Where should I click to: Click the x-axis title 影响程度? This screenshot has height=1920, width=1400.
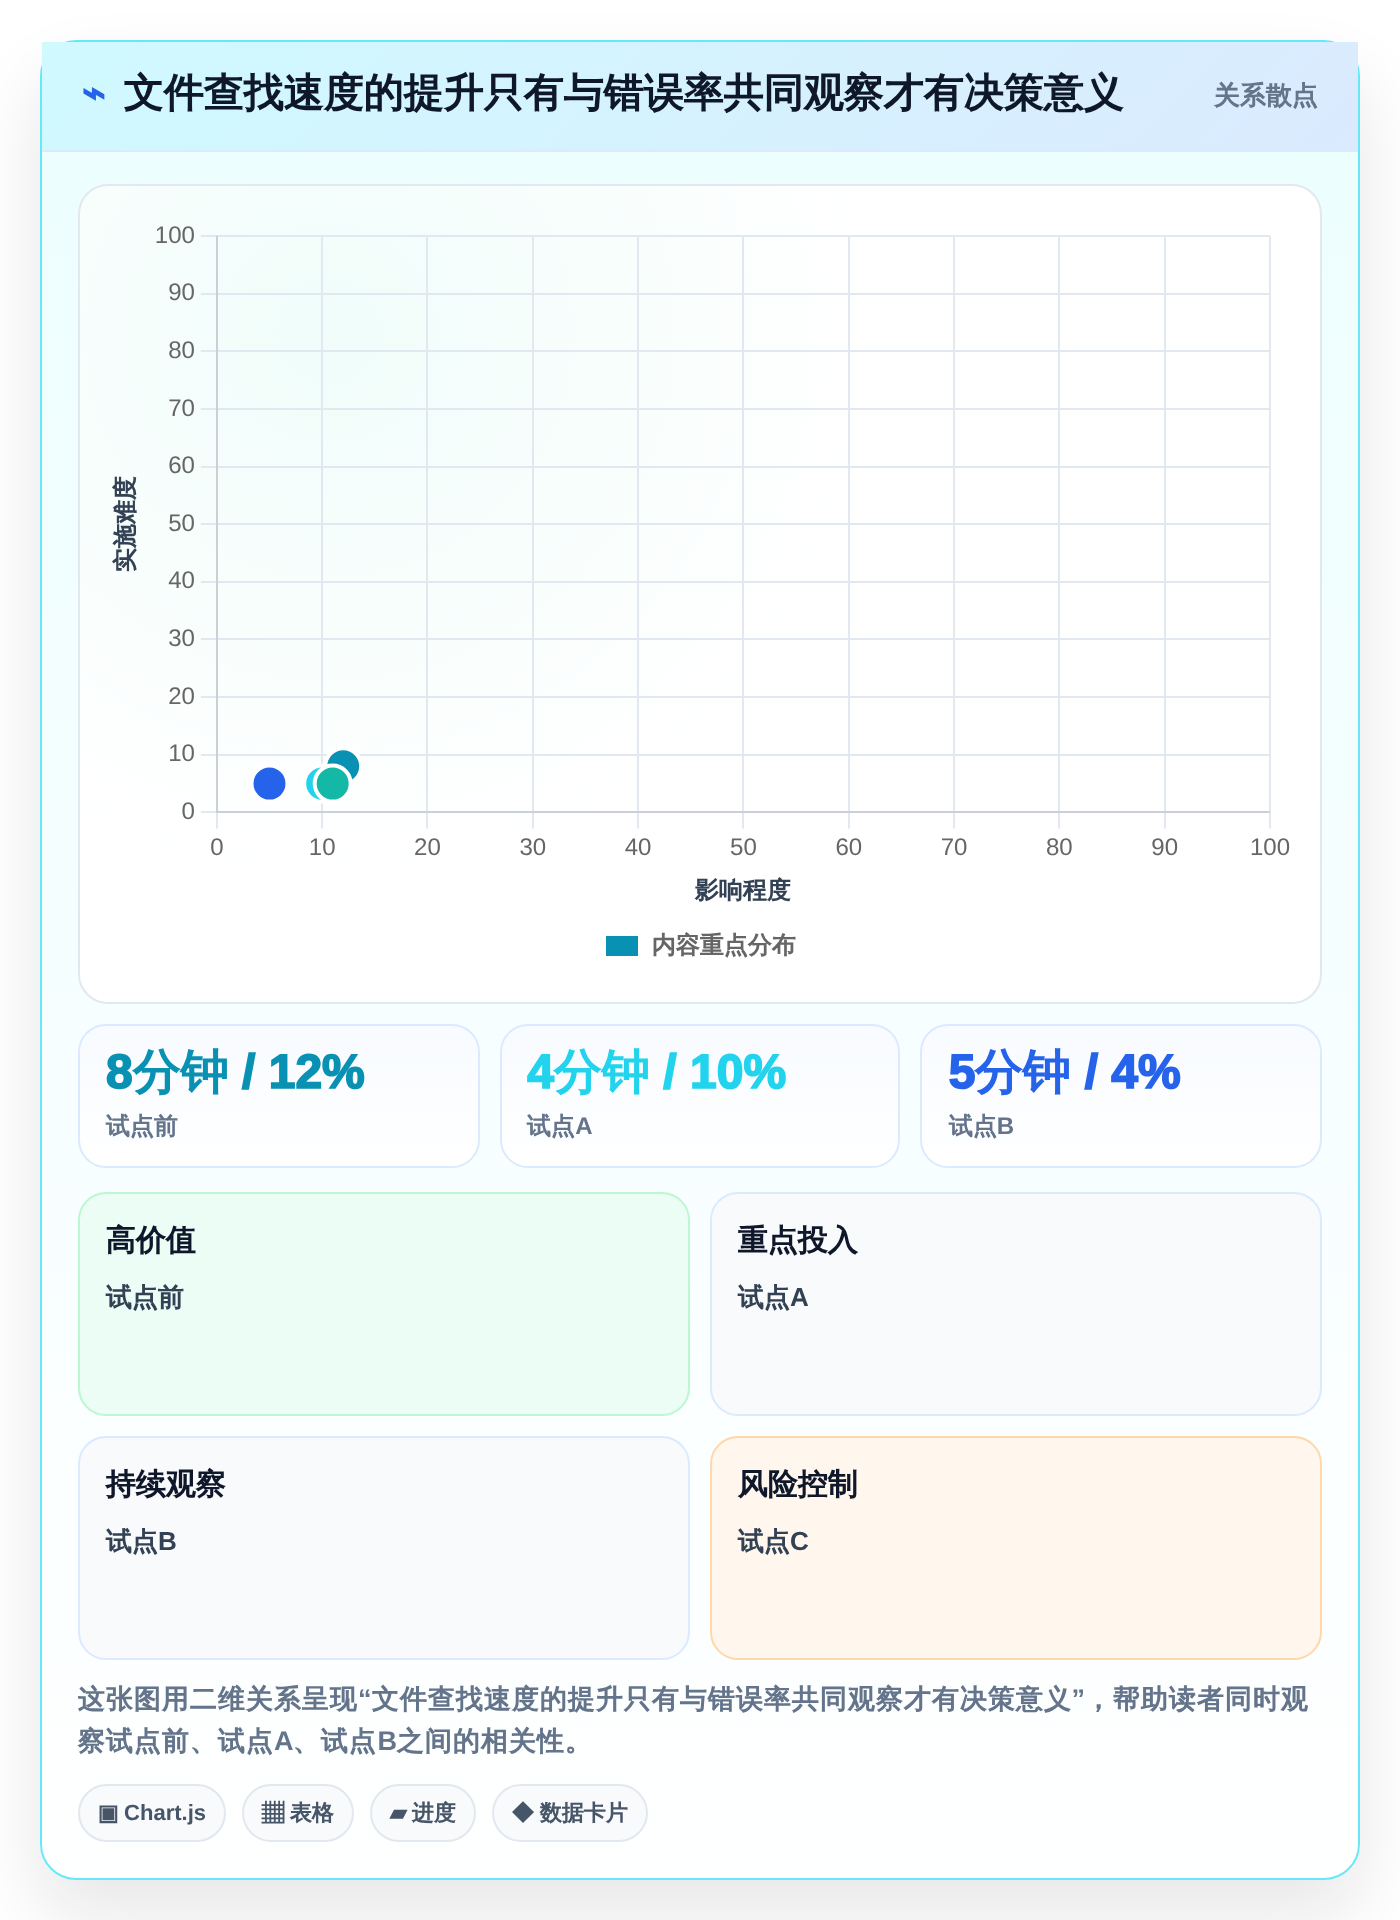(x=743, y=890)
